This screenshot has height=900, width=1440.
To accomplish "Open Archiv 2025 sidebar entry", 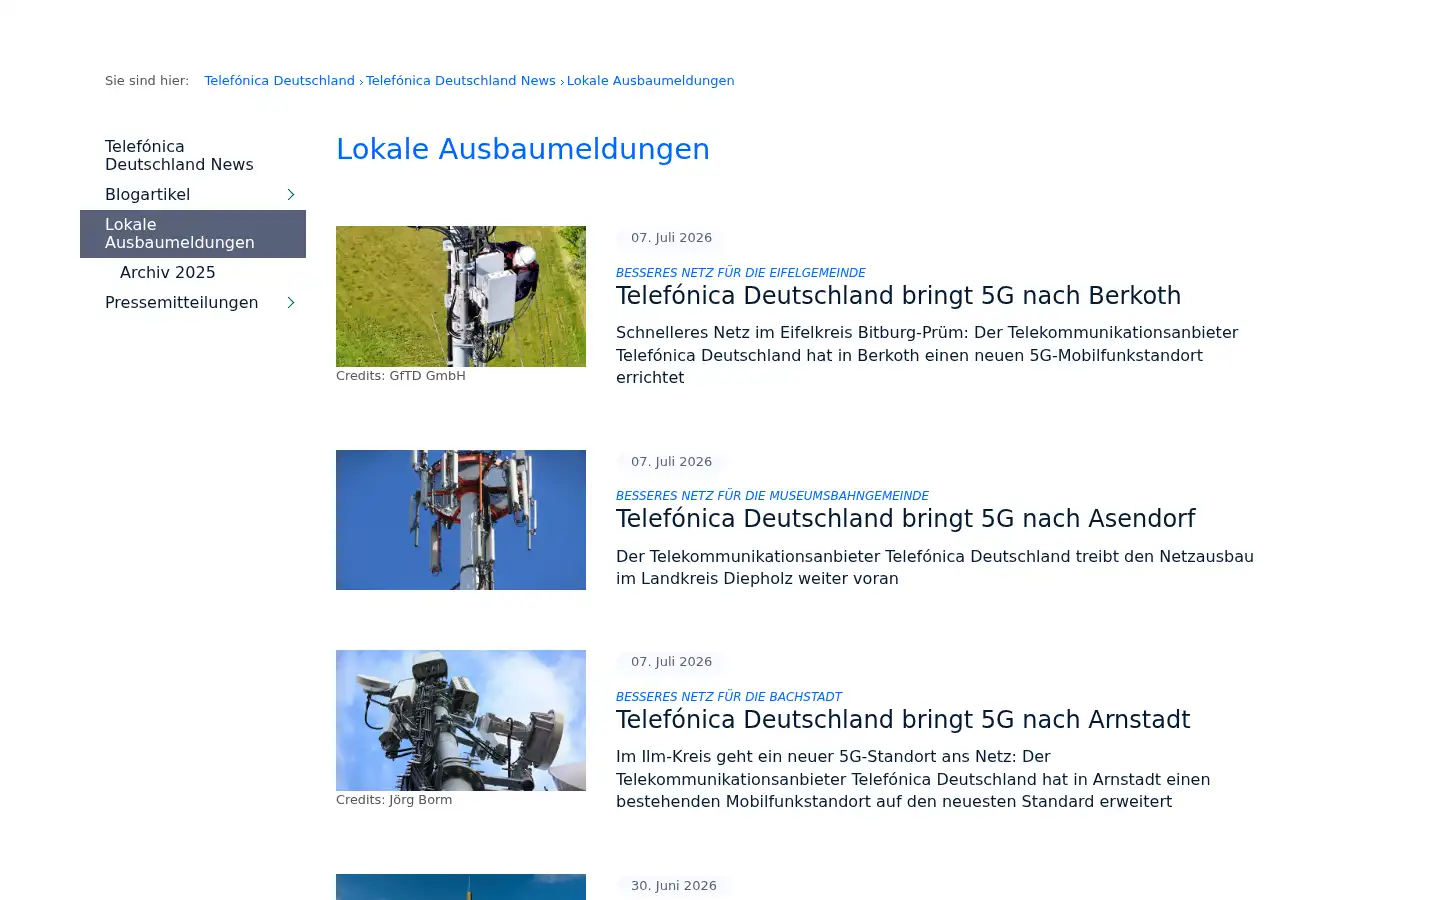I will pyautogui.click(x=167, y=272).
